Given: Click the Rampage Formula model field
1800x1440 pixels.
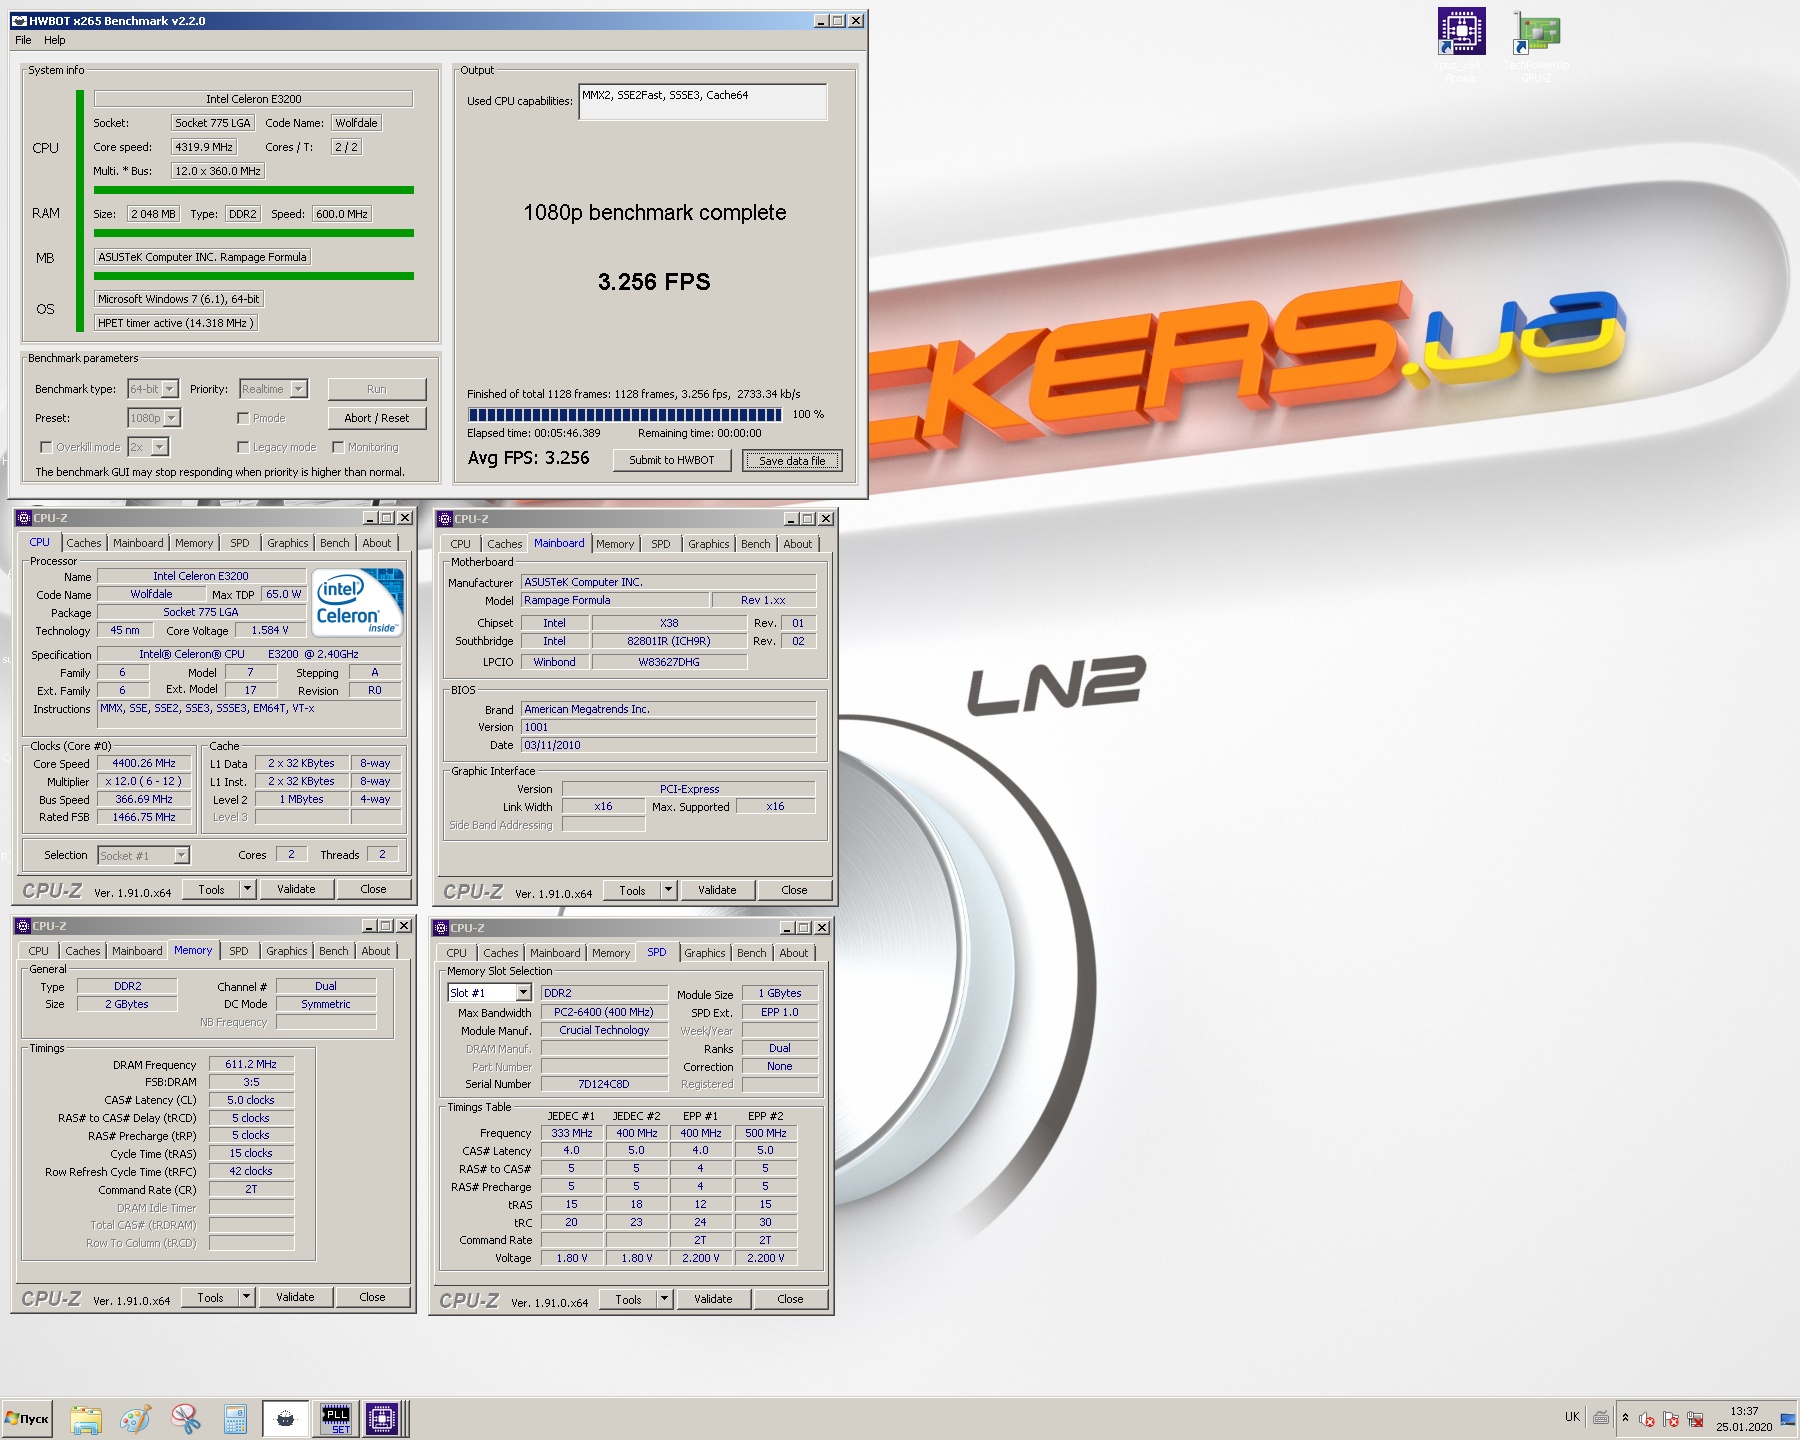Looking at the screenshot, I should [615, 600].
